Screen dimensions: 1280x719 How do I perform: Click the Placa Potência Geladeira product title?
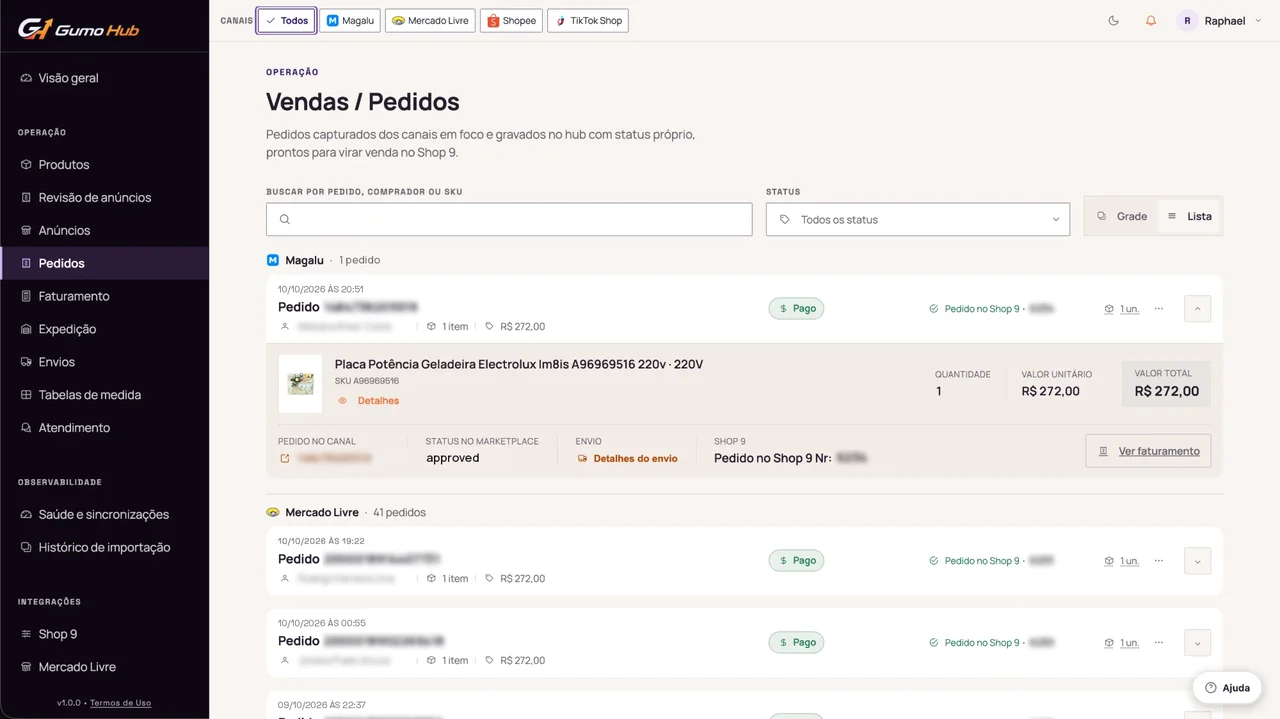tap(519, 364)
